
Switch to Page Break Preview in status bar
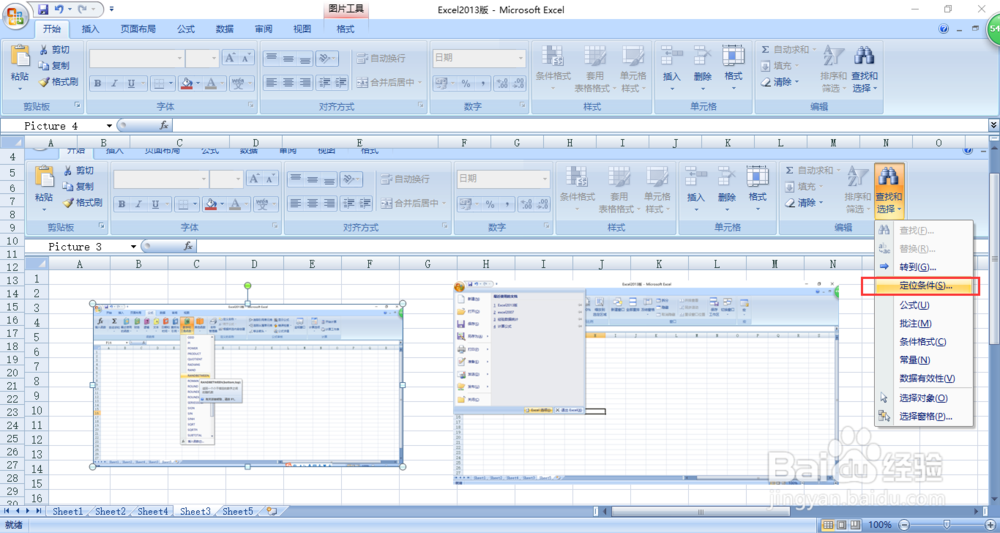pos(857,525)
